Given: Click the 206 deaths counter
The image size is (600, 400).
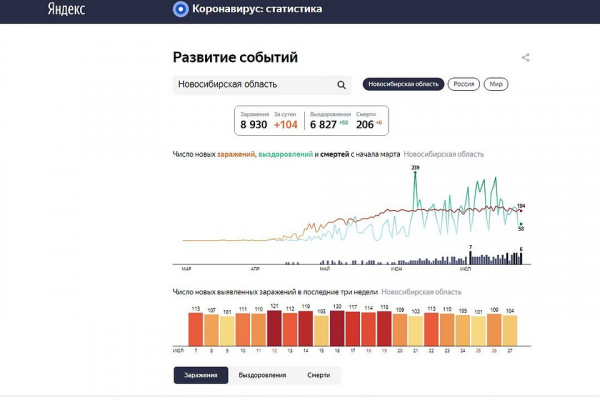Looking at the screenshot, I should pos(364,125).
